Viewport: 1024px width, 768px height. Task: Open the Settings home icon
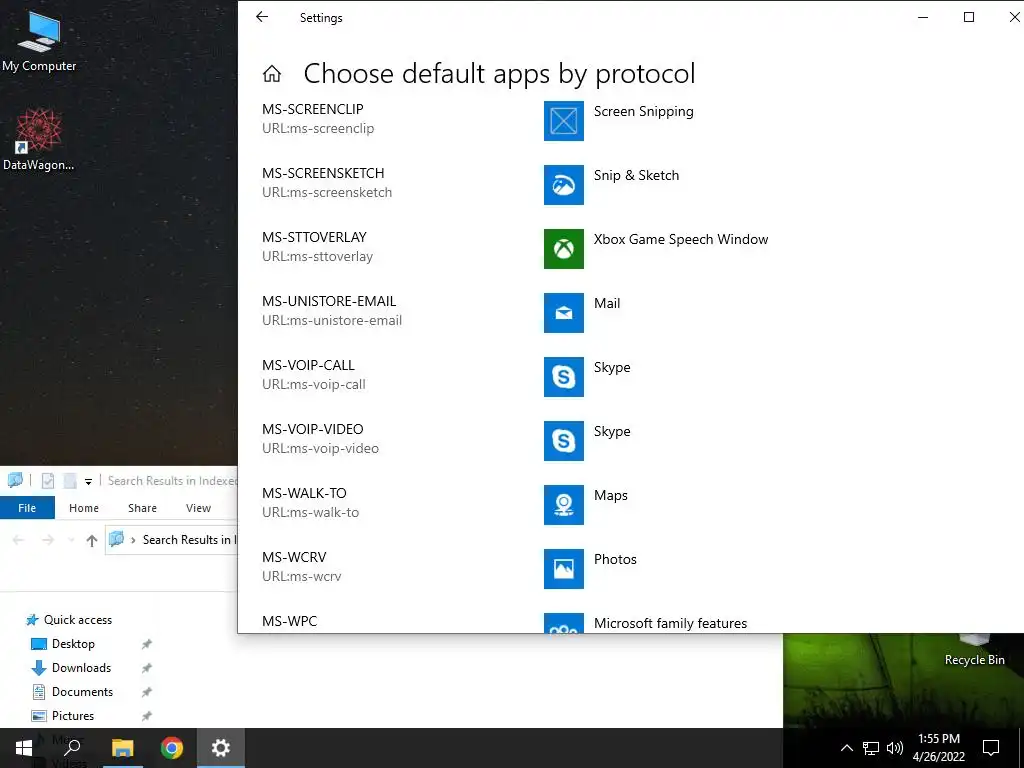pos(272,74)
